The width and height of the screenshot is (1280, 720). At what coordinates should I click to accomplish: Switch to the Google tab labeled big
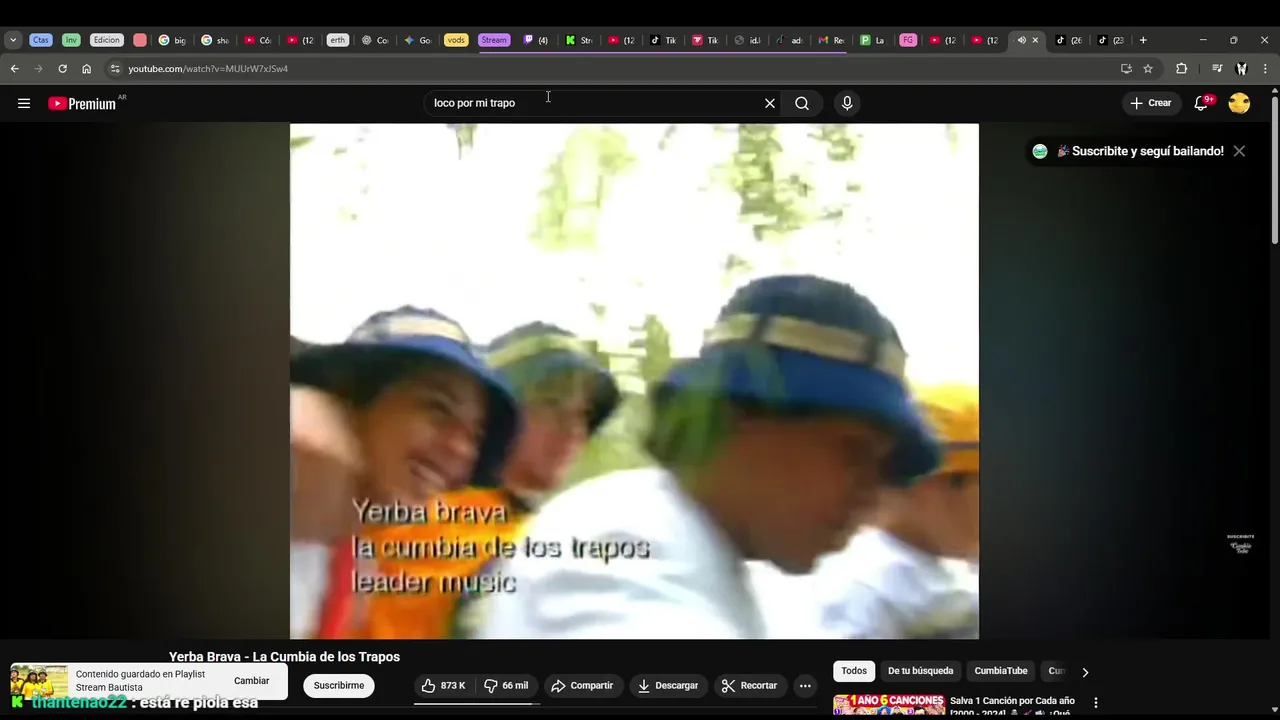172,40
